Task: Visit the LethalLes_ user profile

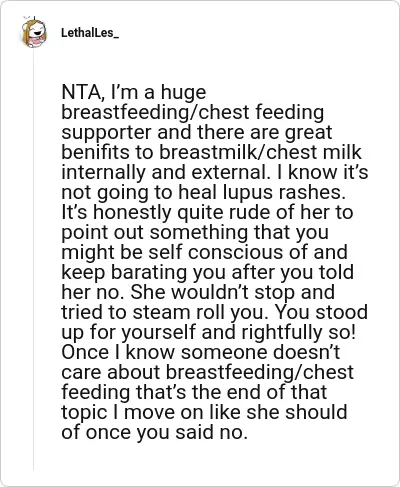Action: [x=90, y=33]
